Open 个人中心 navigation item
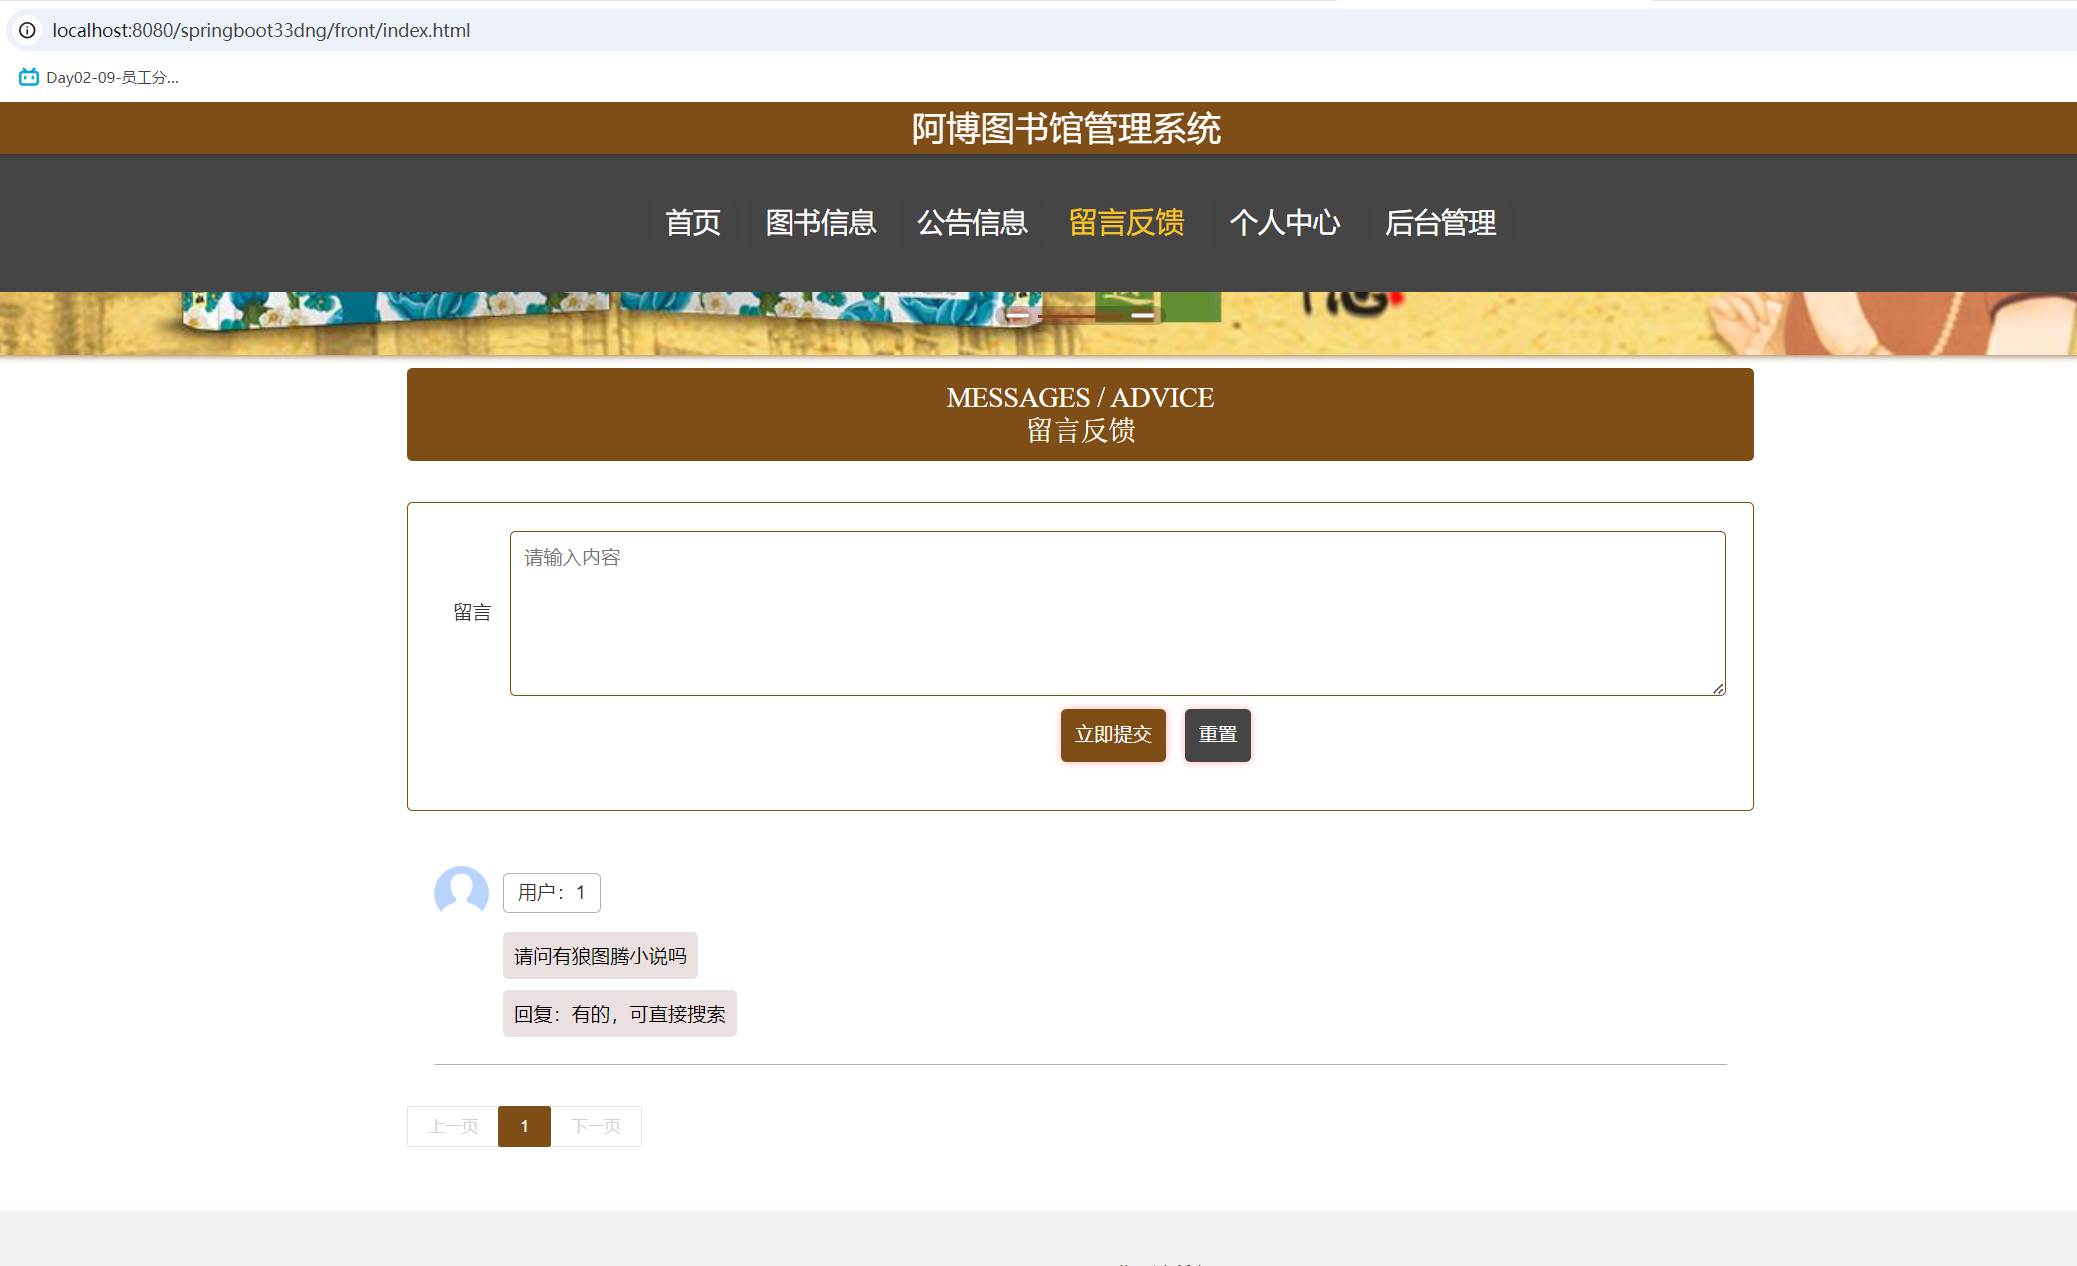The width and height of the screenshot is (2077, 1266). 1284,222
